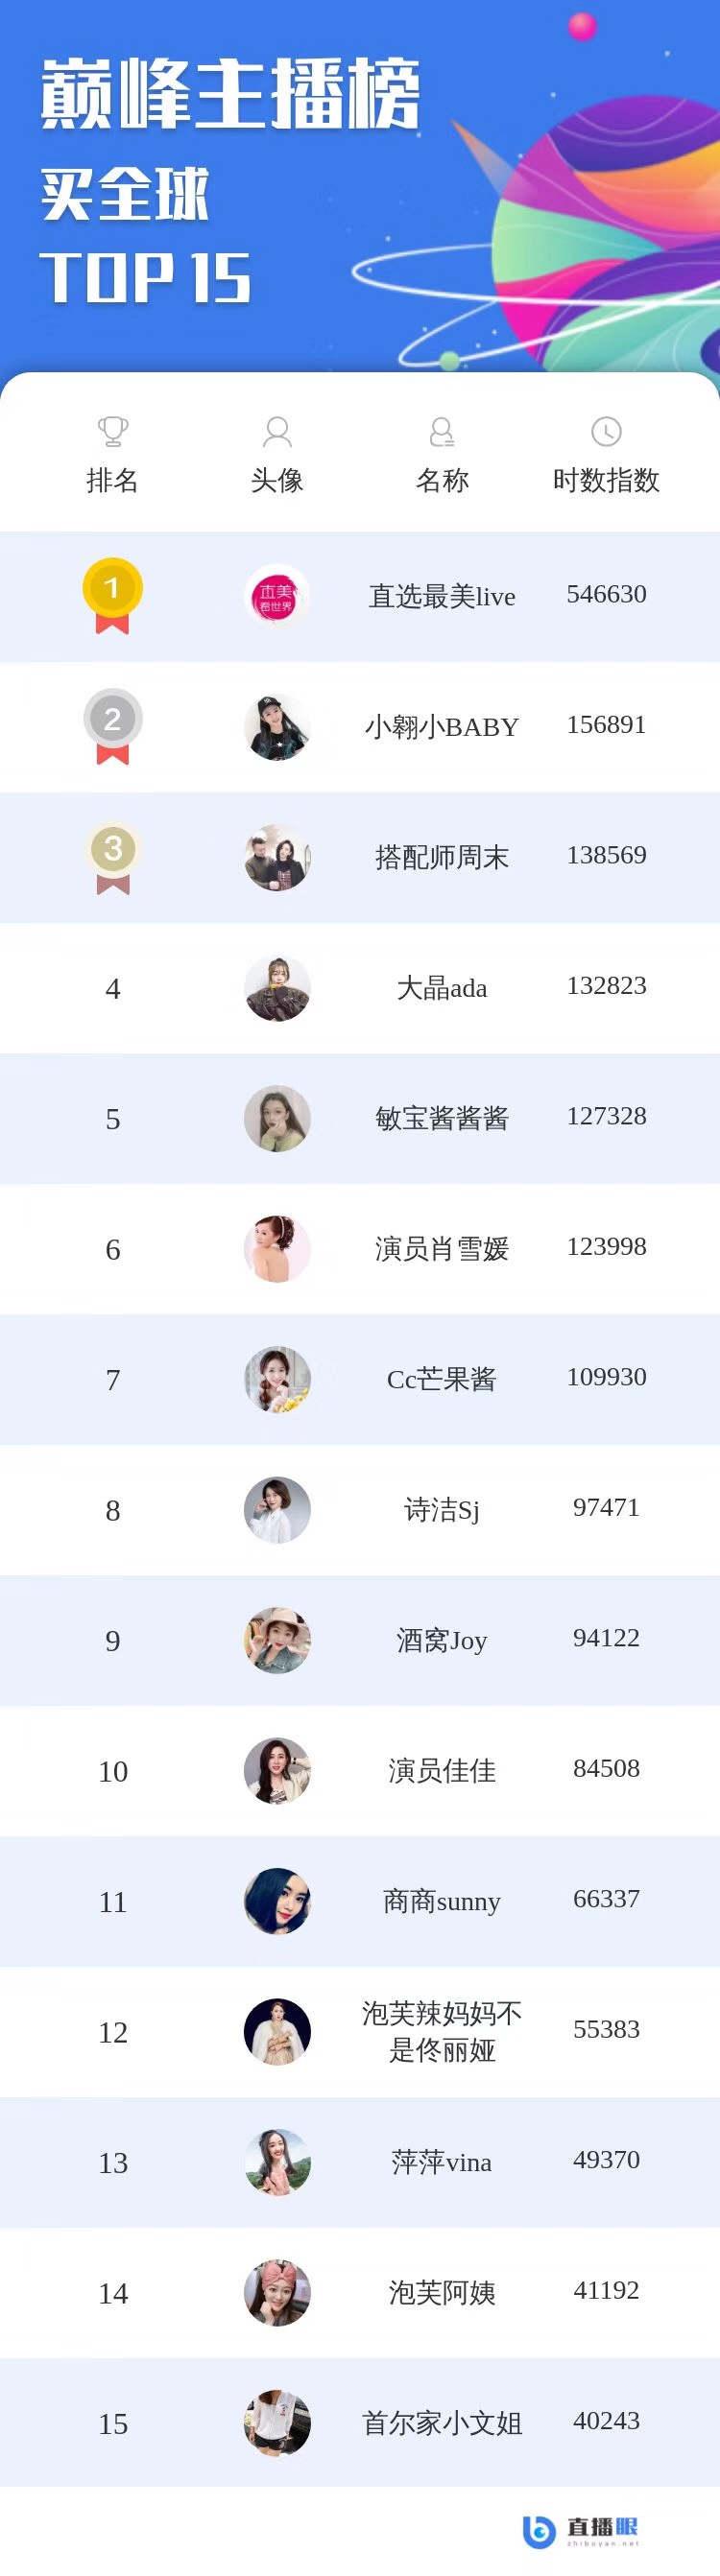
Task: Click the 泡芙辣妈妈不是佟丽娅 name
Action: [x=442, y=2031]
